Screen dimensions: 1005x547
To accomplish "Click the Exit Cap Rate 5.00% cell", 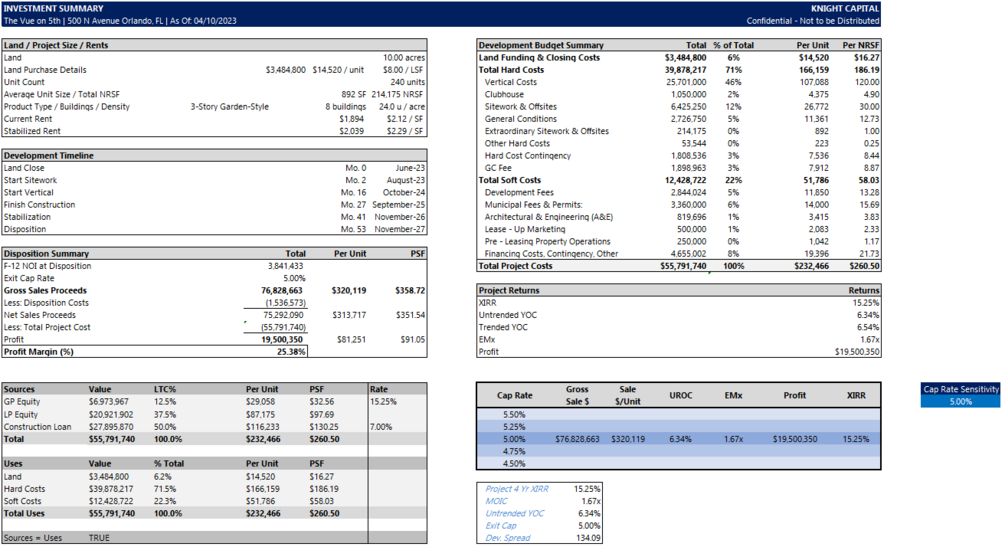I will [x=294, y=278].
